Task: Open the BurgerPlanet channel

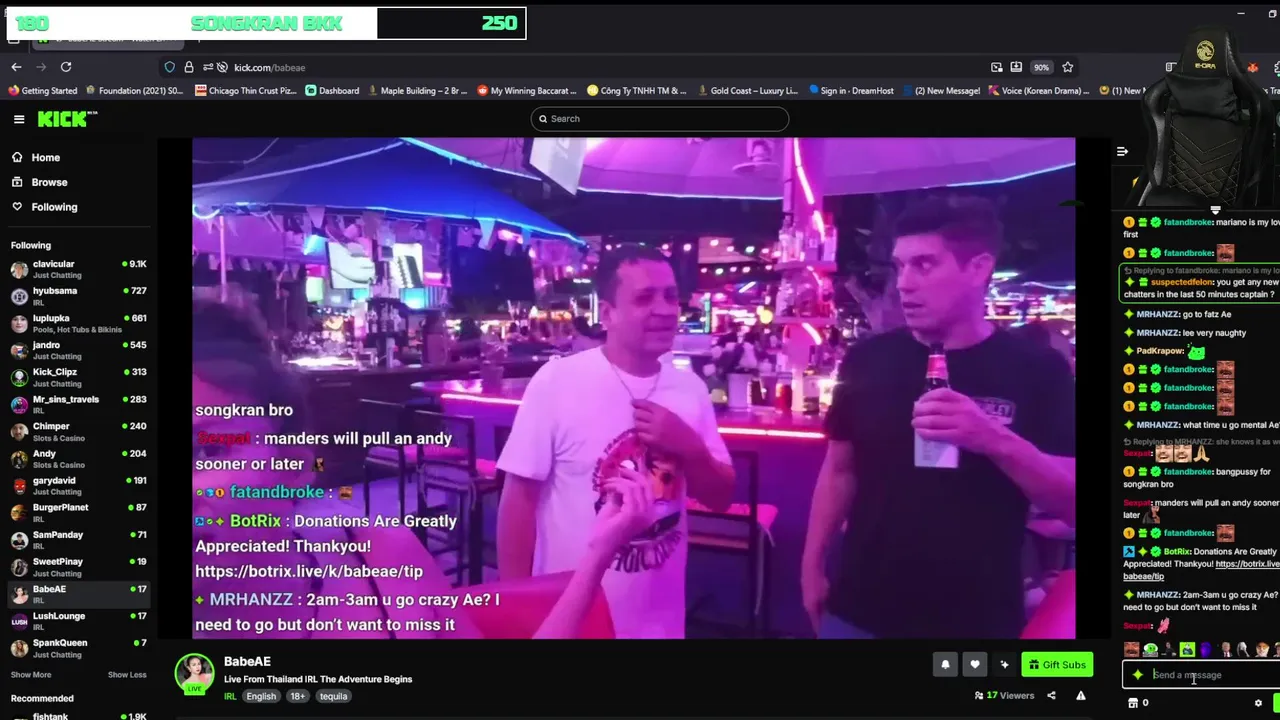Action: (x=78, y=512)
